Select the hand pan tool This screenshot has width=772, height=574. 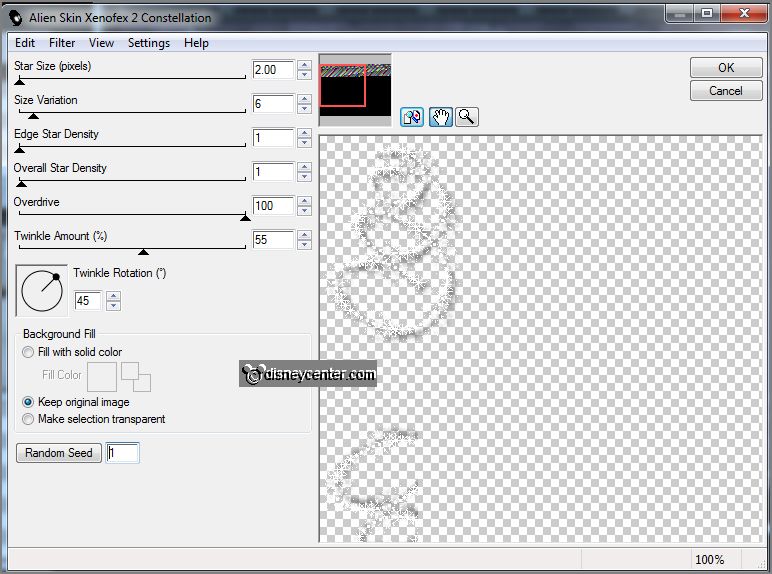click(441, 117)
